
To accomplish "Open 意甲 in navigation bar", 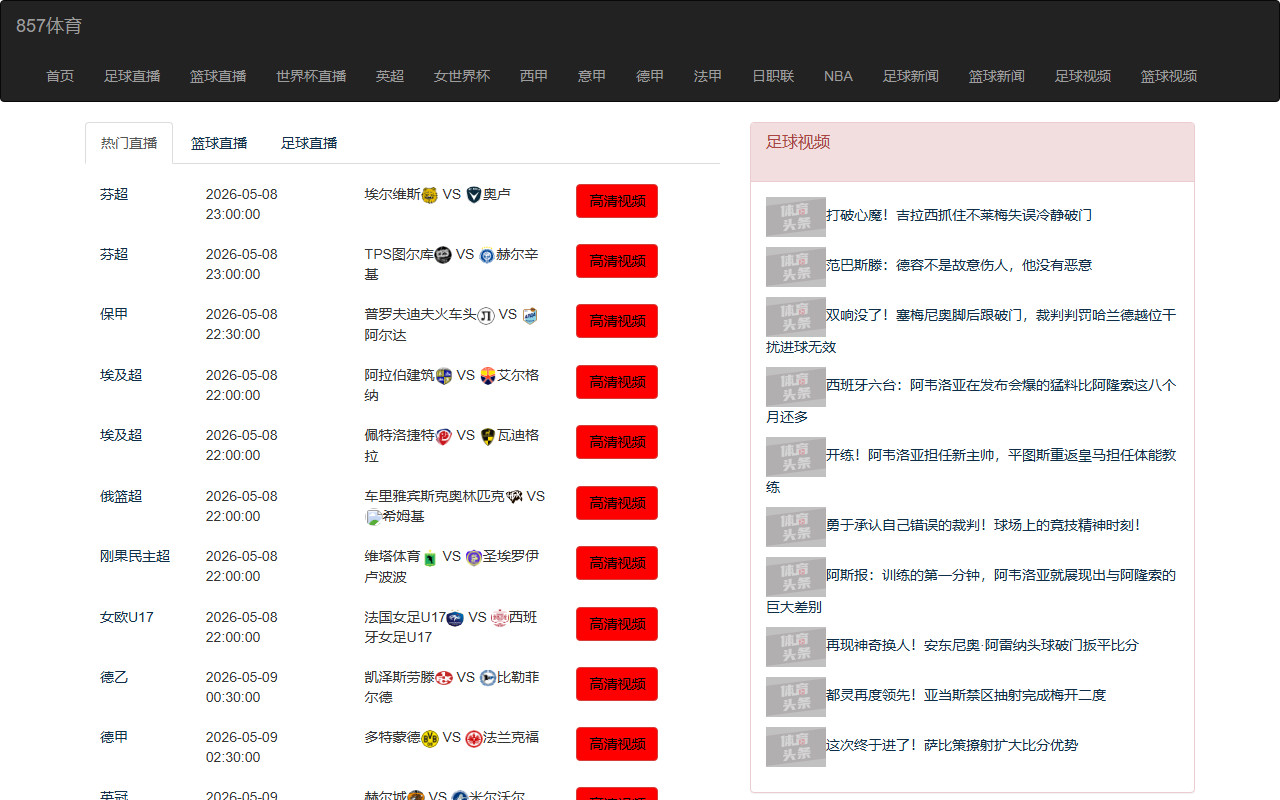I will (592, 76).
